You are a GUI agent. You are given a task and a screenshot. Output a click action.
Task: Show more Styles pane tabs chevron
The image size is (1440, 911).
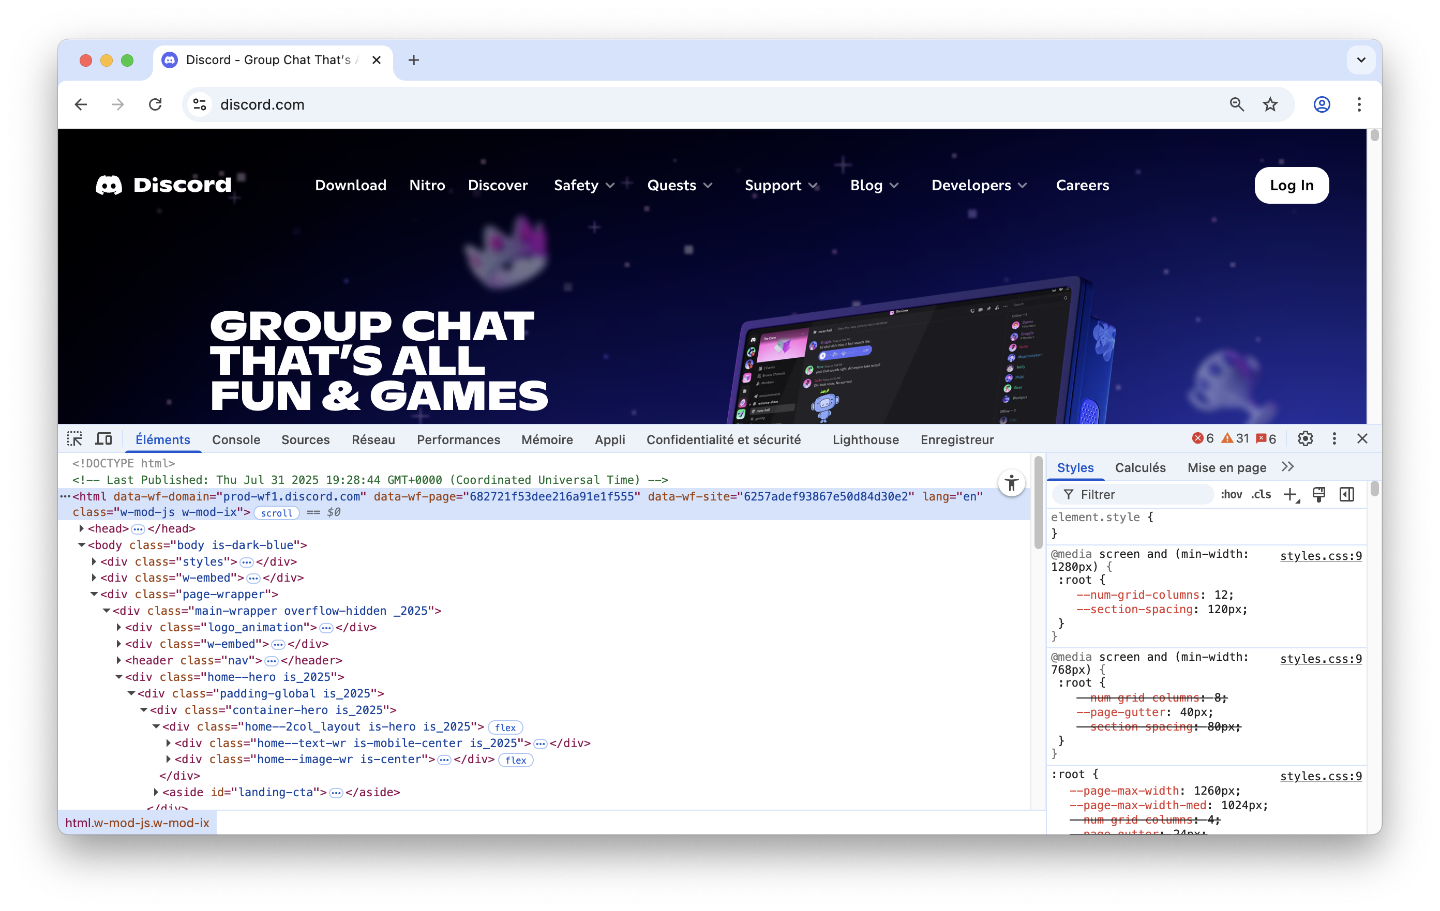tap(1288, 467)
